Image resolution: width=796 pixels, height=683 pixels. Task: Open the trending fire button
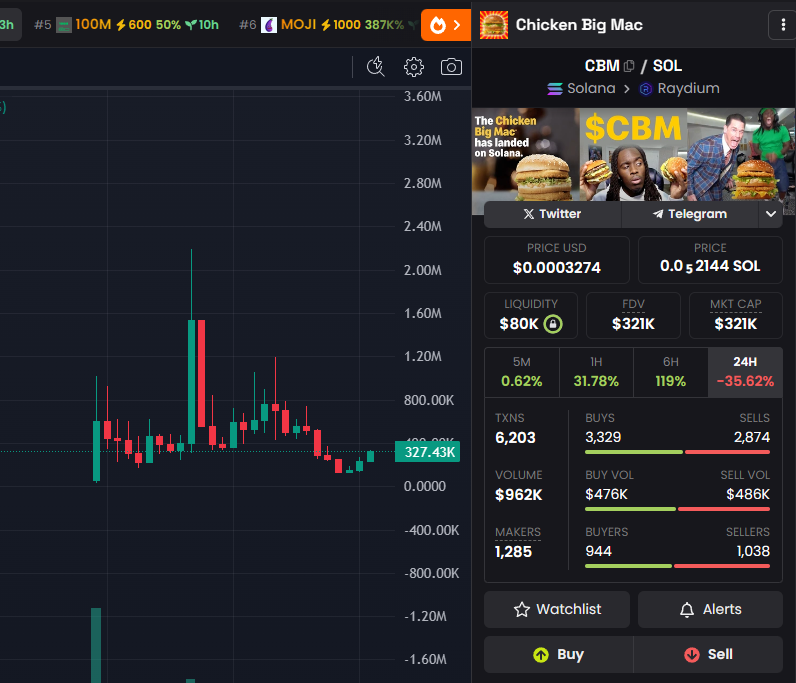(x=445, y=25)
